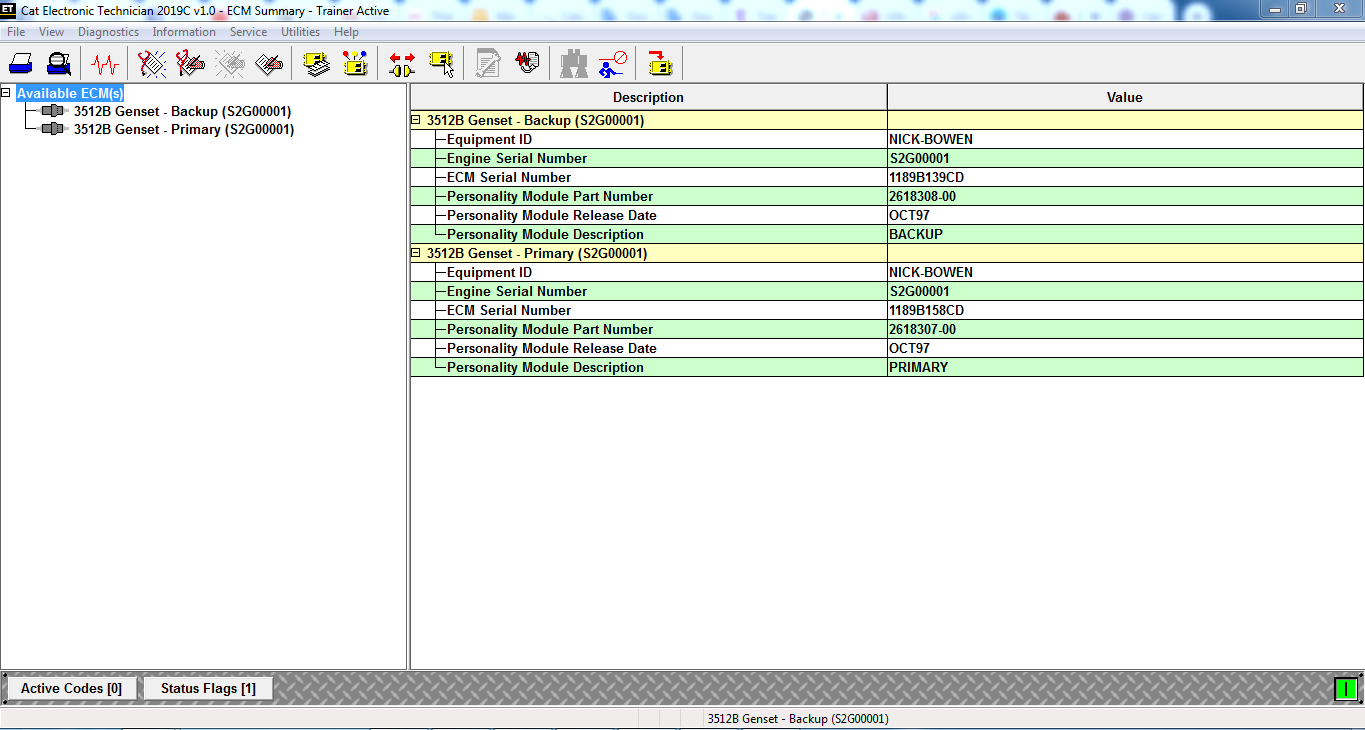Click the ECM Summary toolbar icon
The width and height of the screenshot is (1365, 730).
pos(317,64)
